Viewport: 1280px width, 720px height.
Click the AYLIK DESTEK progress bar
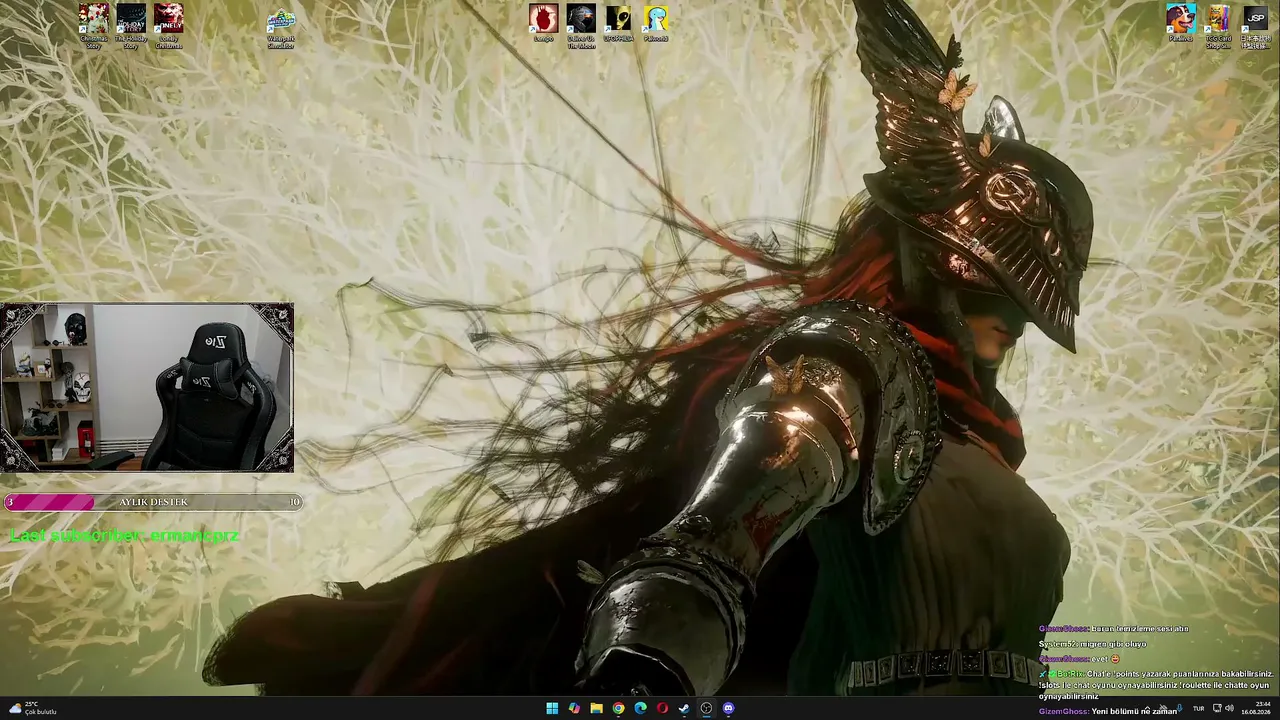click(x=153, y=502)
